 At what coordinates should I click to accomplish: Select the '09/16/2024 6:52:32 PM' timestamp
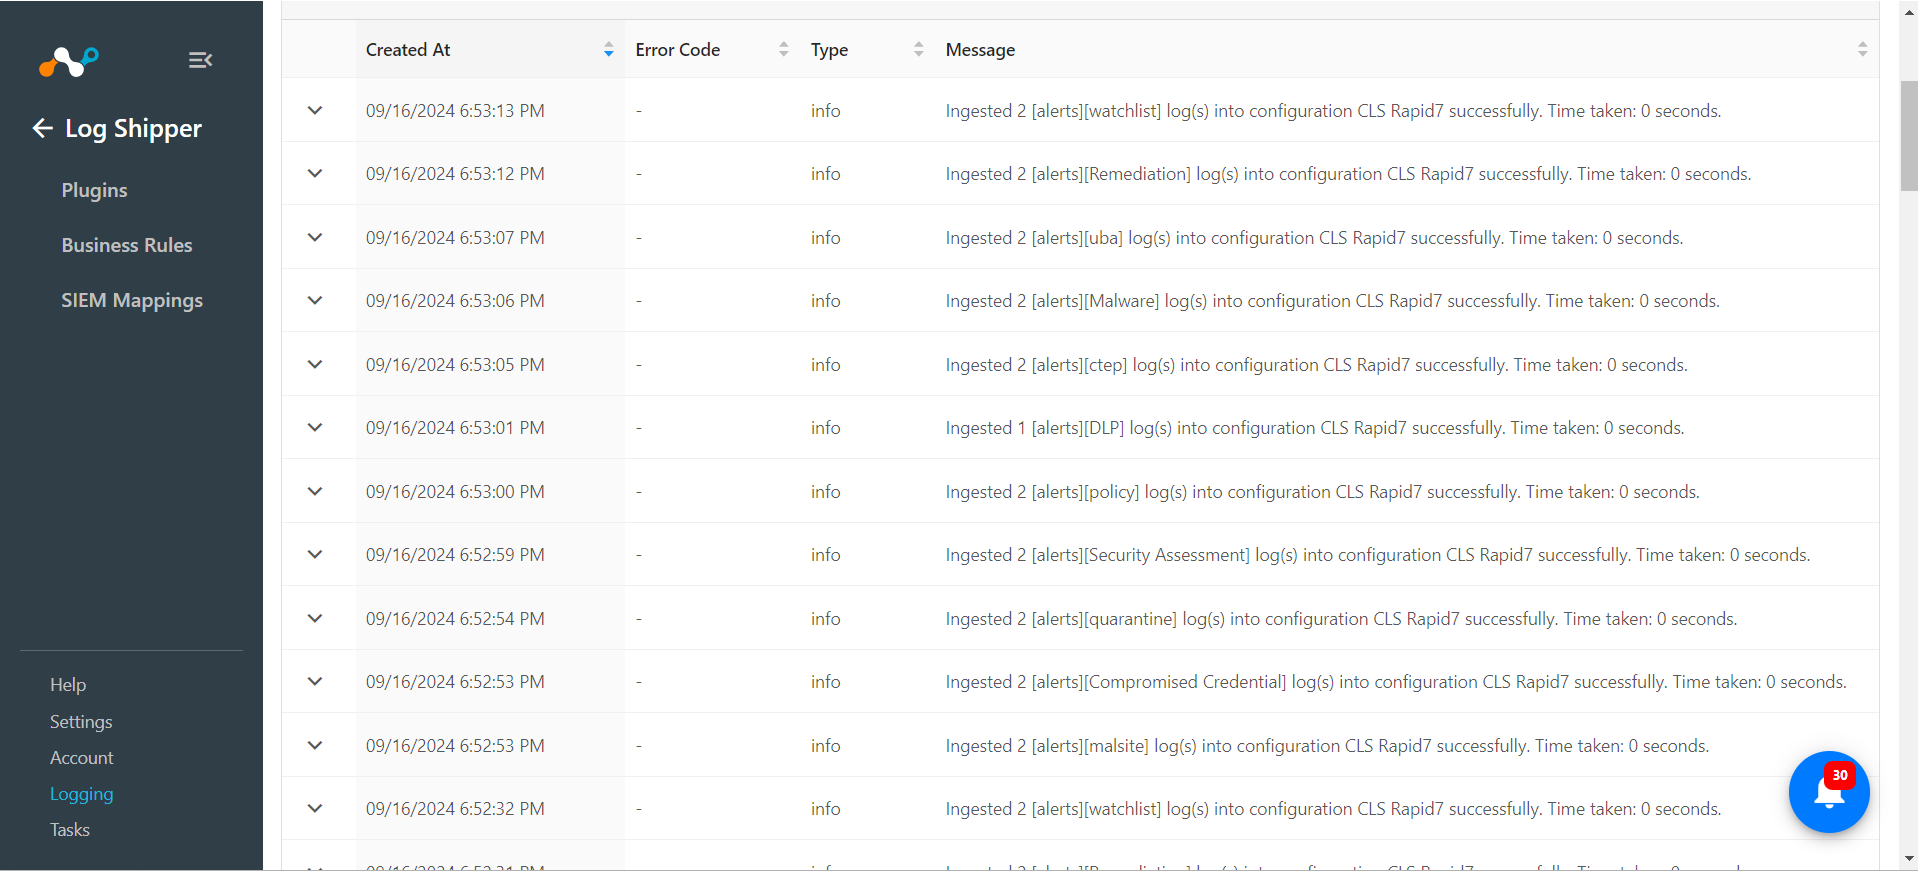tap(455, 809)
